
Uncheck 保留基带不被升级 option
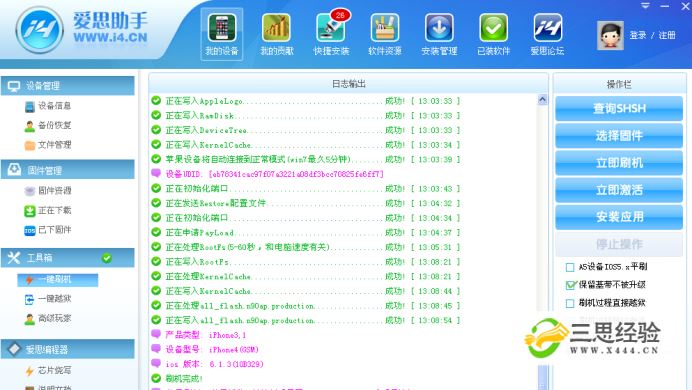coord(570,285)
